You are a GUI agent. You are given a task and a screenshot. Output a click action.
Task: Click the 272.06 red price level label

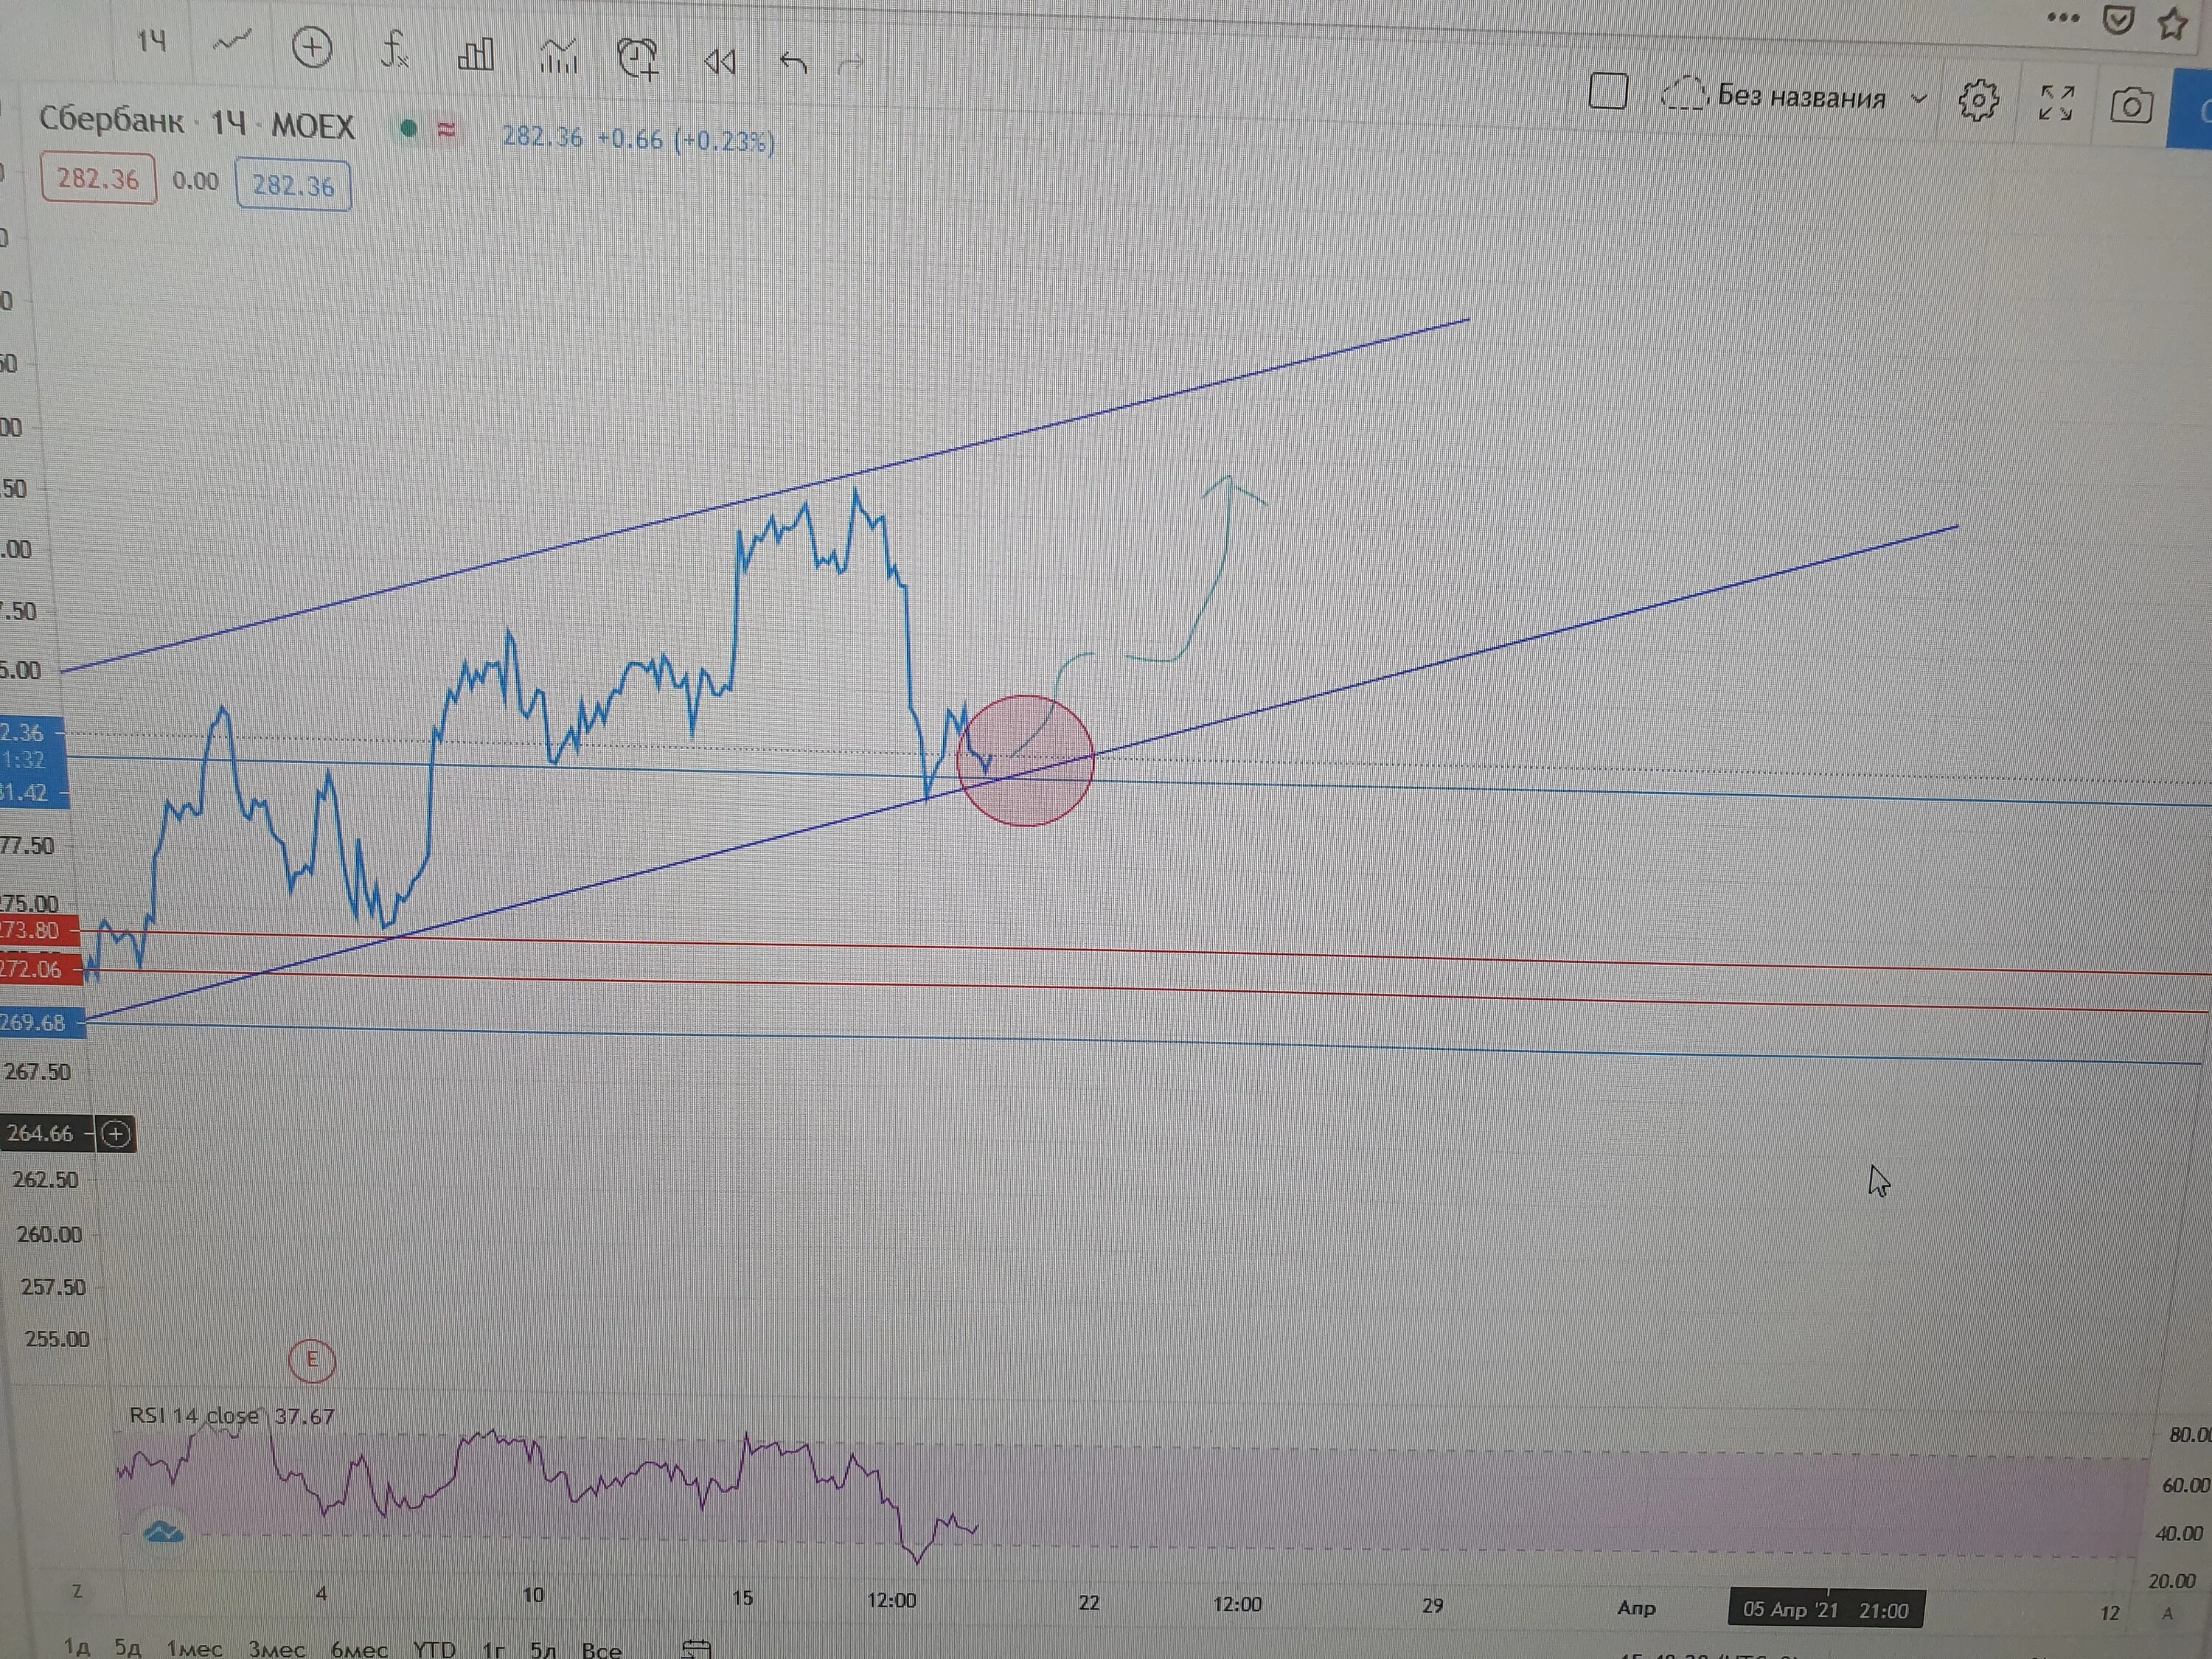click(x=40, y=969)
